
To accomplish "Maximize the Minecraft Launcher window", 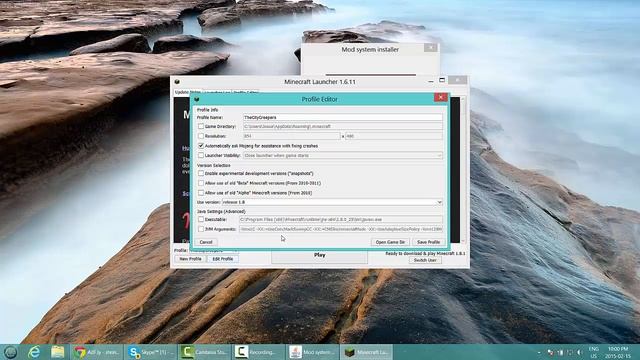I will 442,80.
